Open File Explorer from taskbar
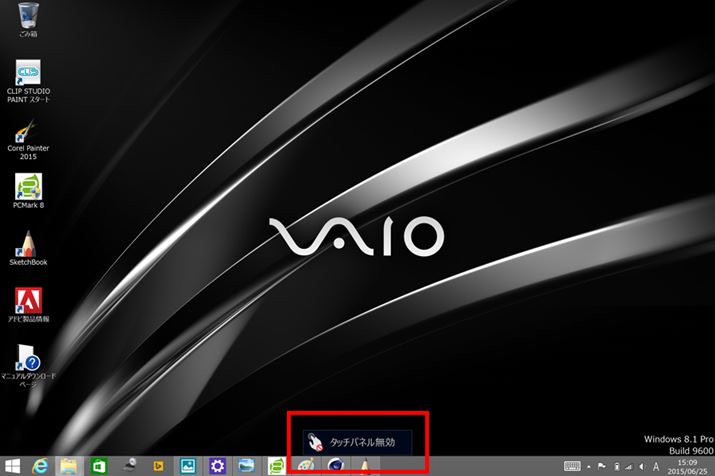The width and height of the screenshot is (715, 476). point(69,466)
